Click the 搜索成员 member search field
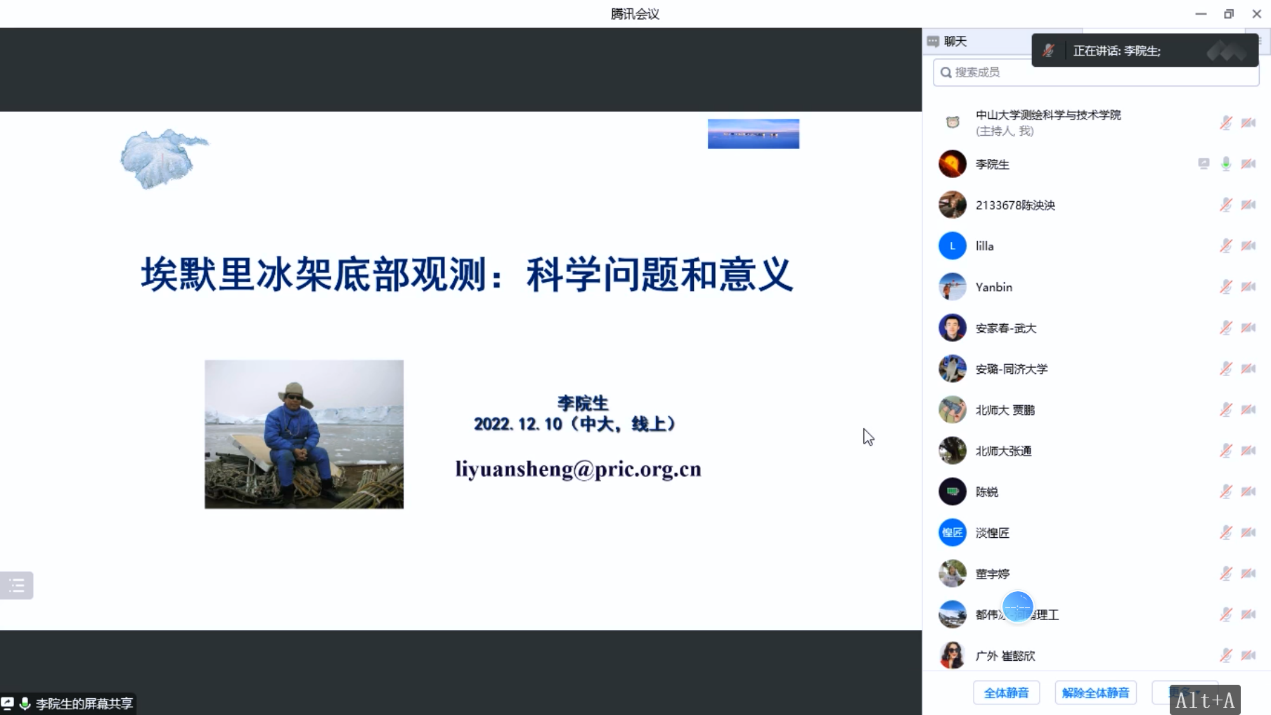The image size is (1271, 715). click(1095, 72)
